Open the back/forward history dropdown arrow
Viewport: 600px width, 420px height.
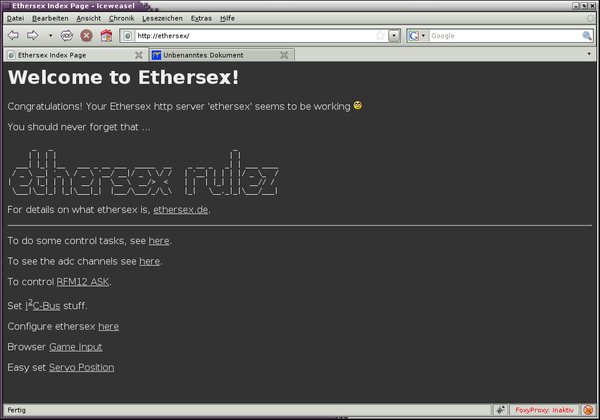pos(50,36)
